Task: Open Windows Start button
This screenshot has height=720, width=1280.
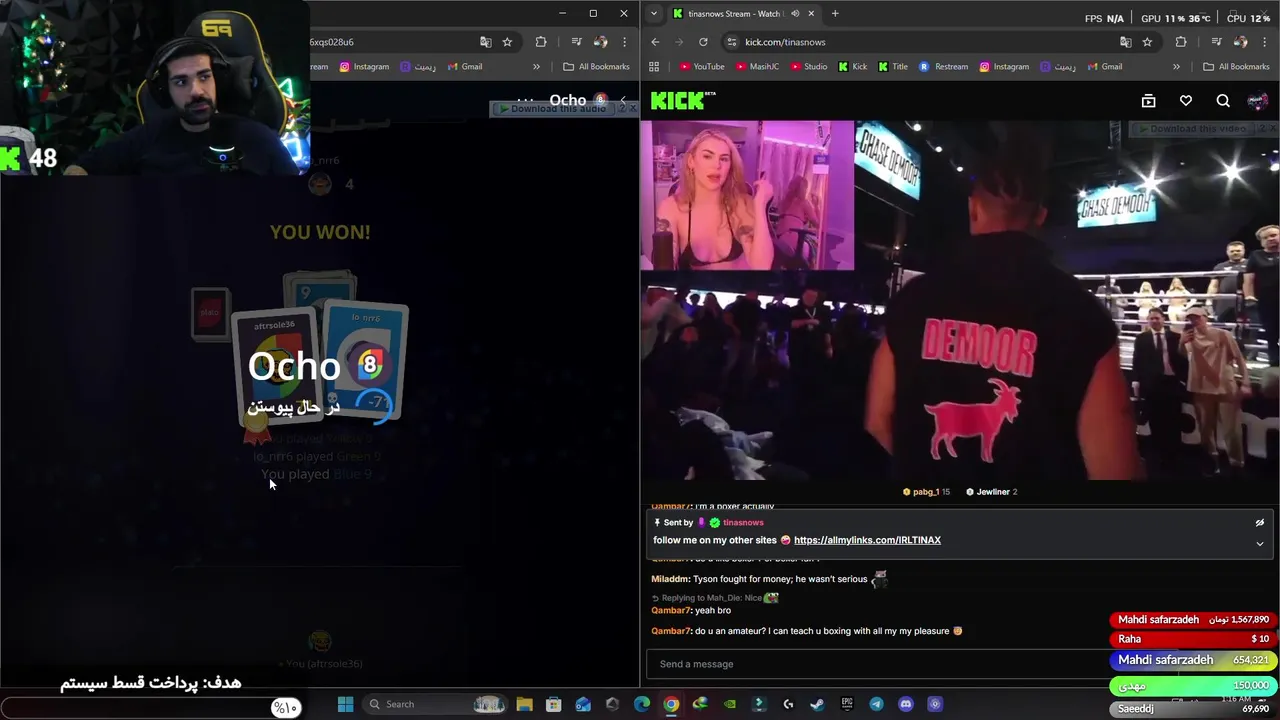Action: (x=345, y=704)
